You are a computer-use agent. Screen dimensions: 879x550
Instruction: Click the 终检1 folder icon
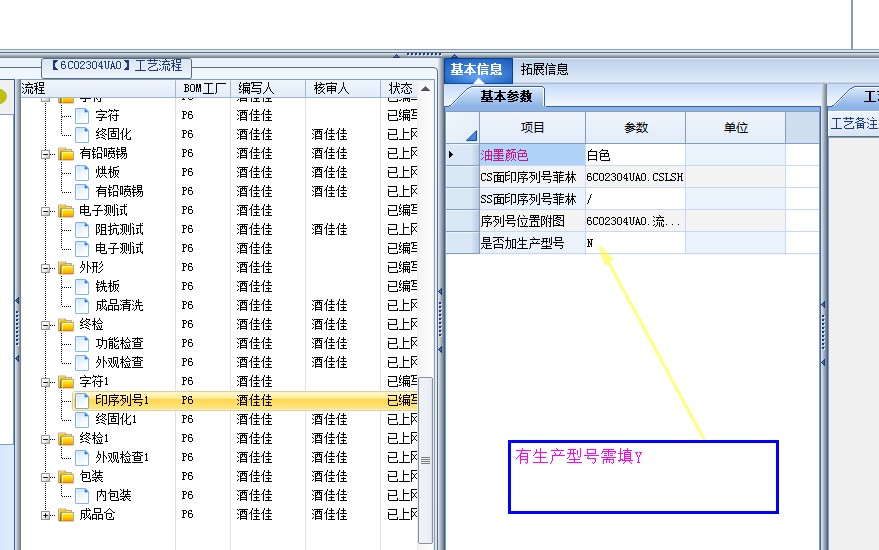(x=66, y=439)
